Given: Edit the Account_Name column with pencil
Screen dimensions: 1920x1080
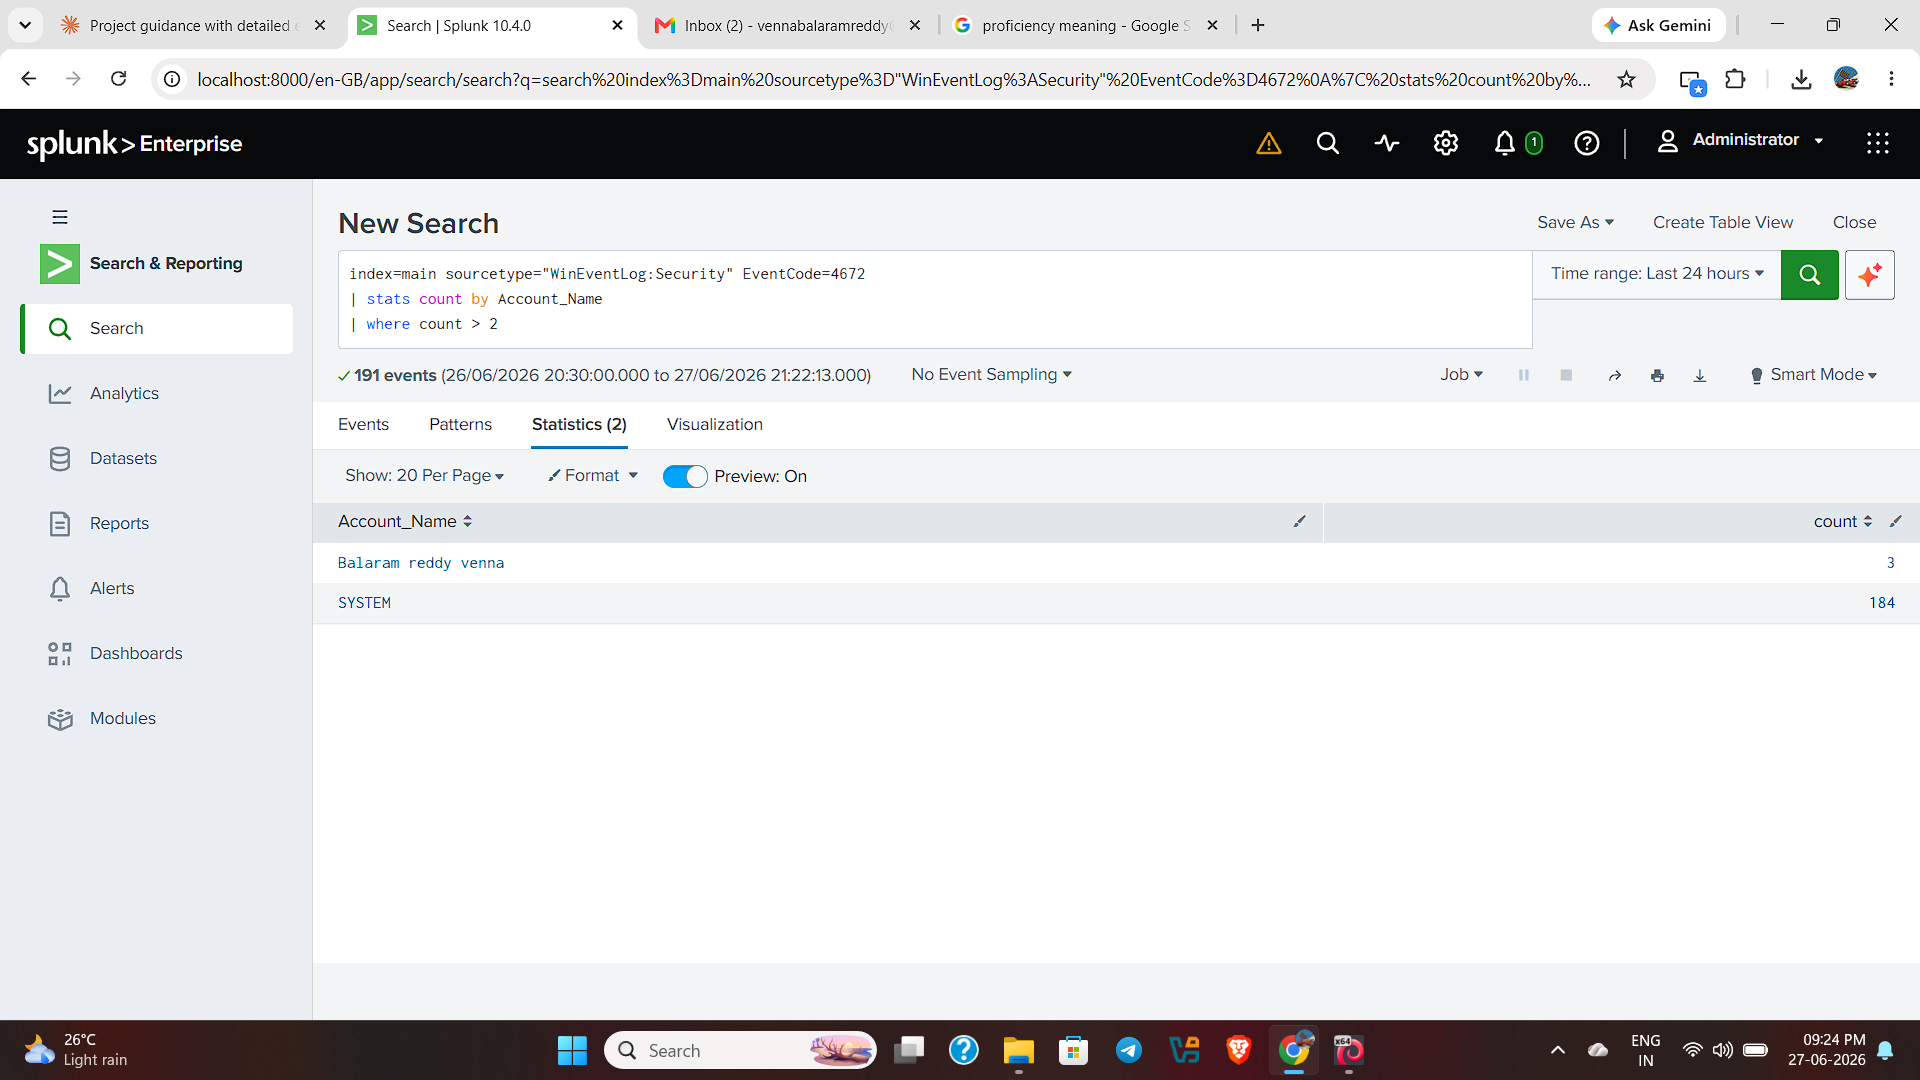Looking at the screenshot, I should tap(1299, 521).
